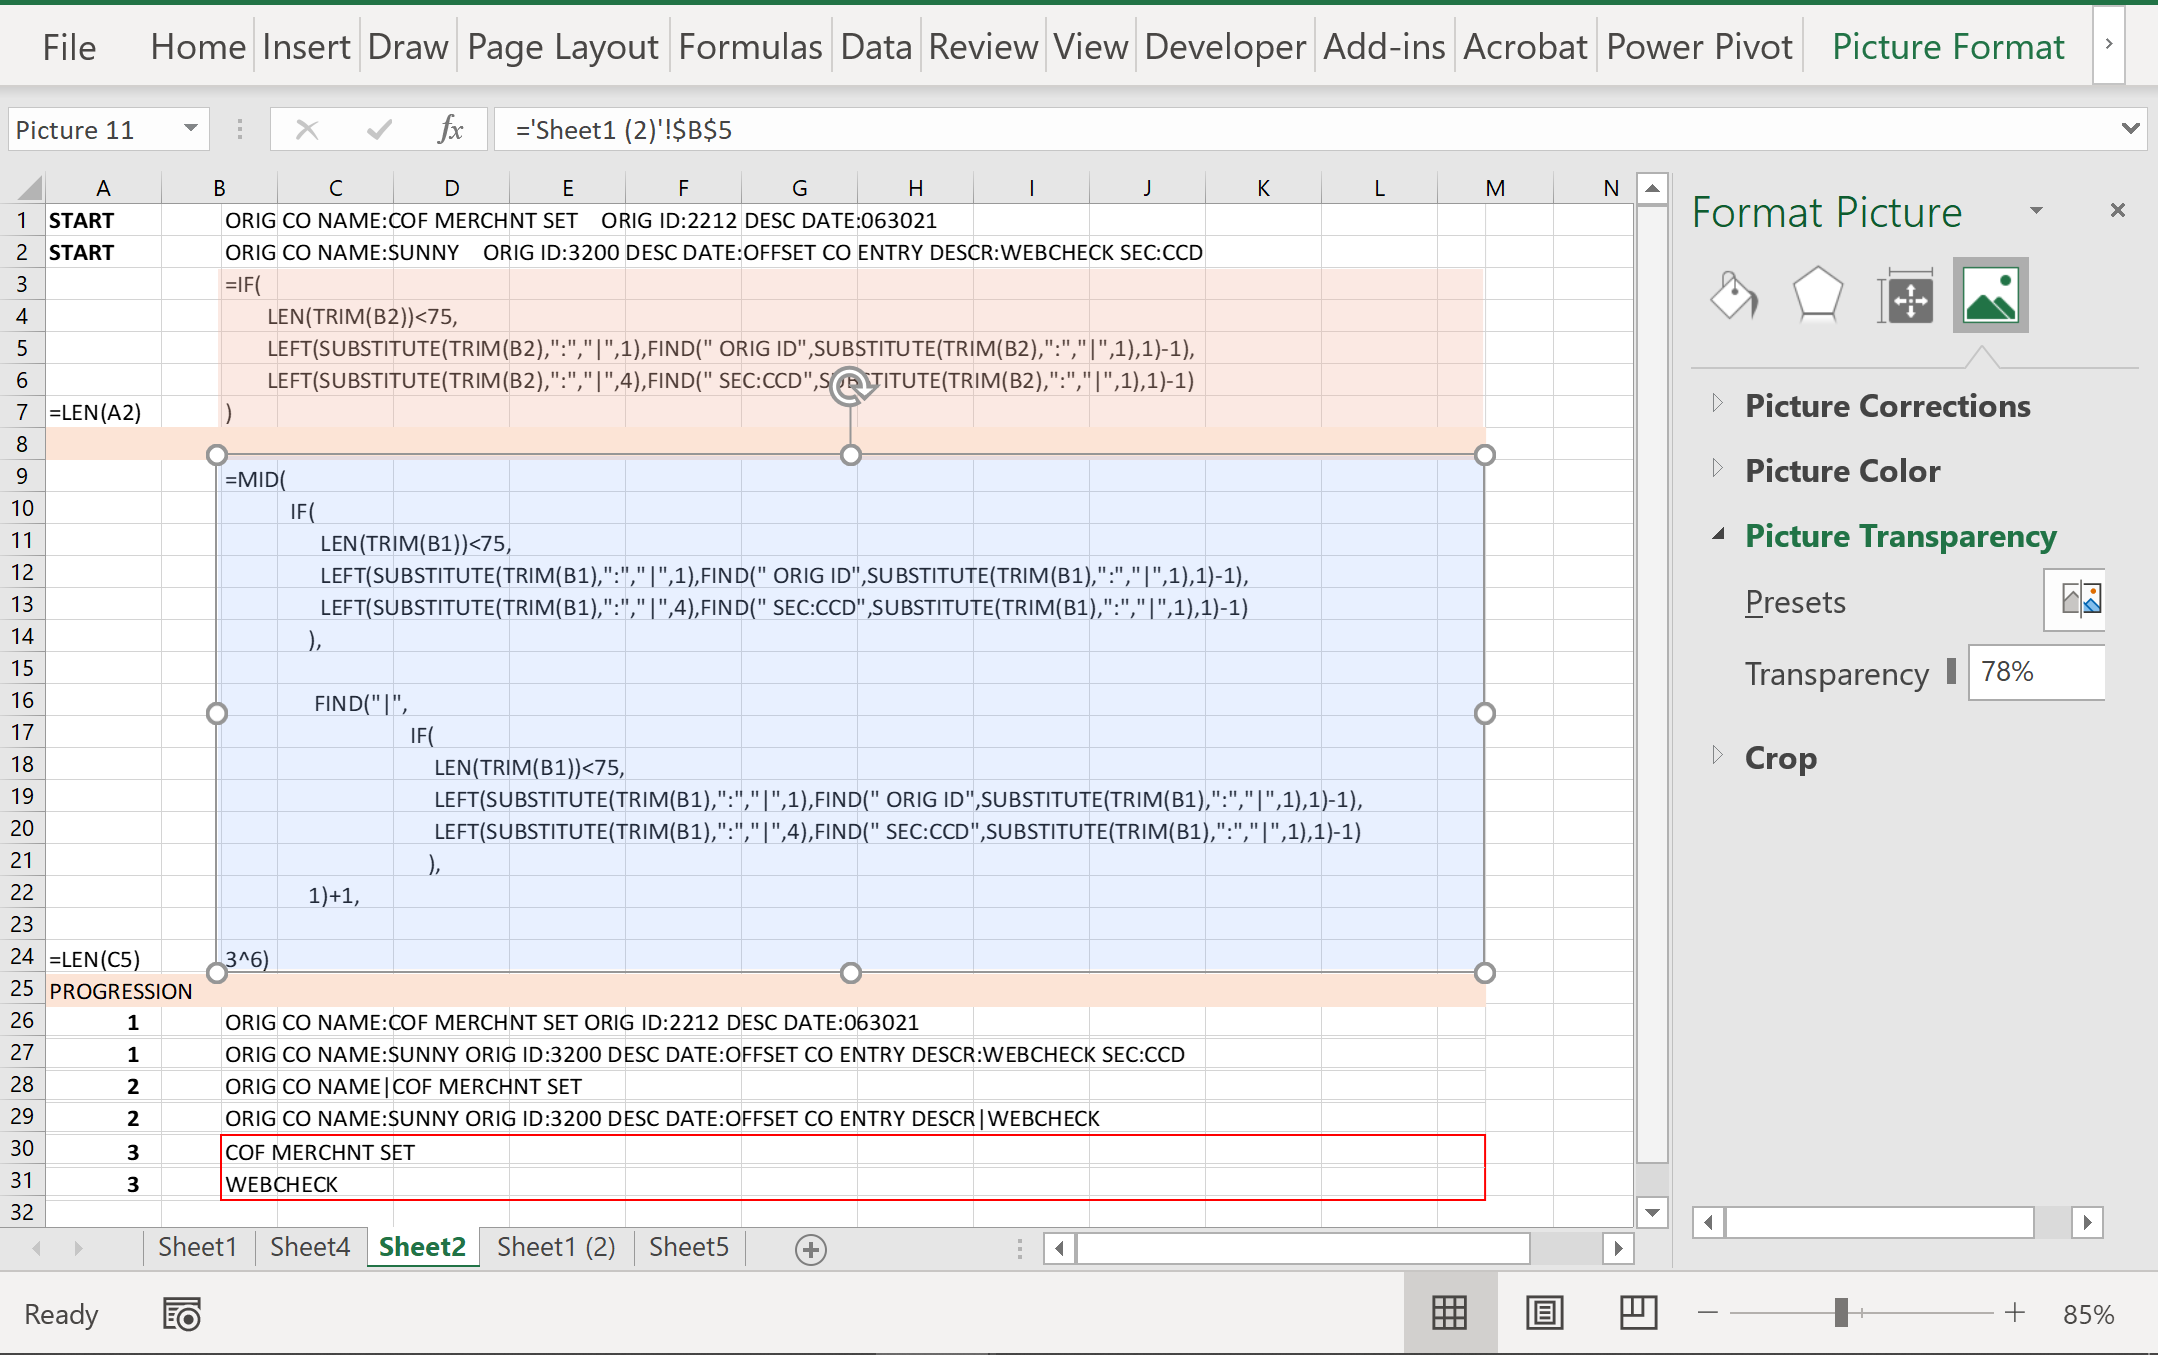Click the Transparency slider handle

click(1951, 671)
